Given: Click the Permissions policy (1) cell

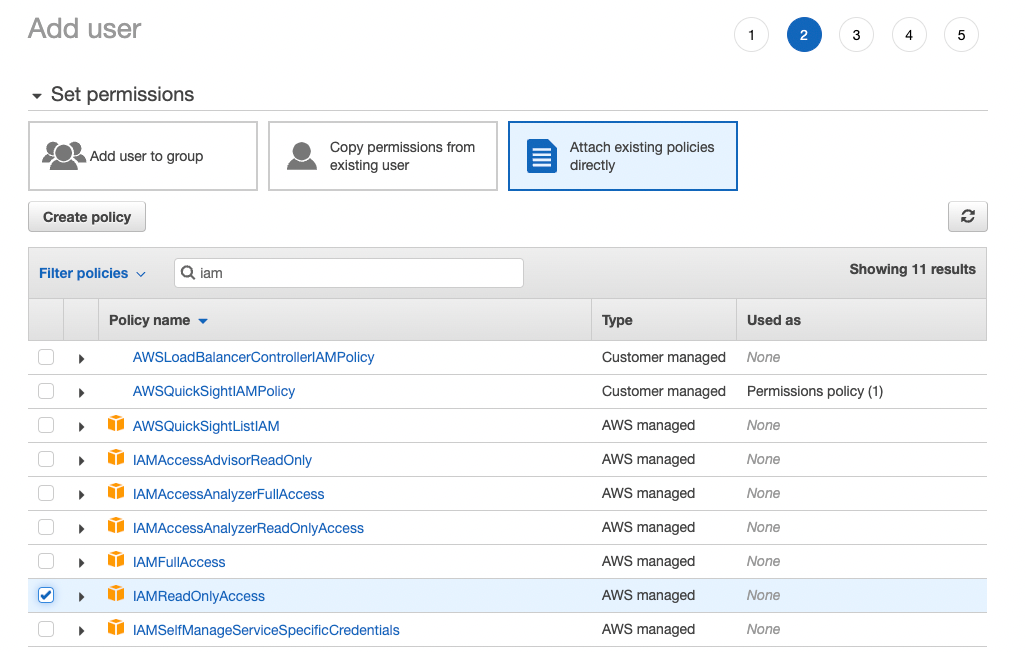Looking at the screenshot, I should (x=815, y=391).
